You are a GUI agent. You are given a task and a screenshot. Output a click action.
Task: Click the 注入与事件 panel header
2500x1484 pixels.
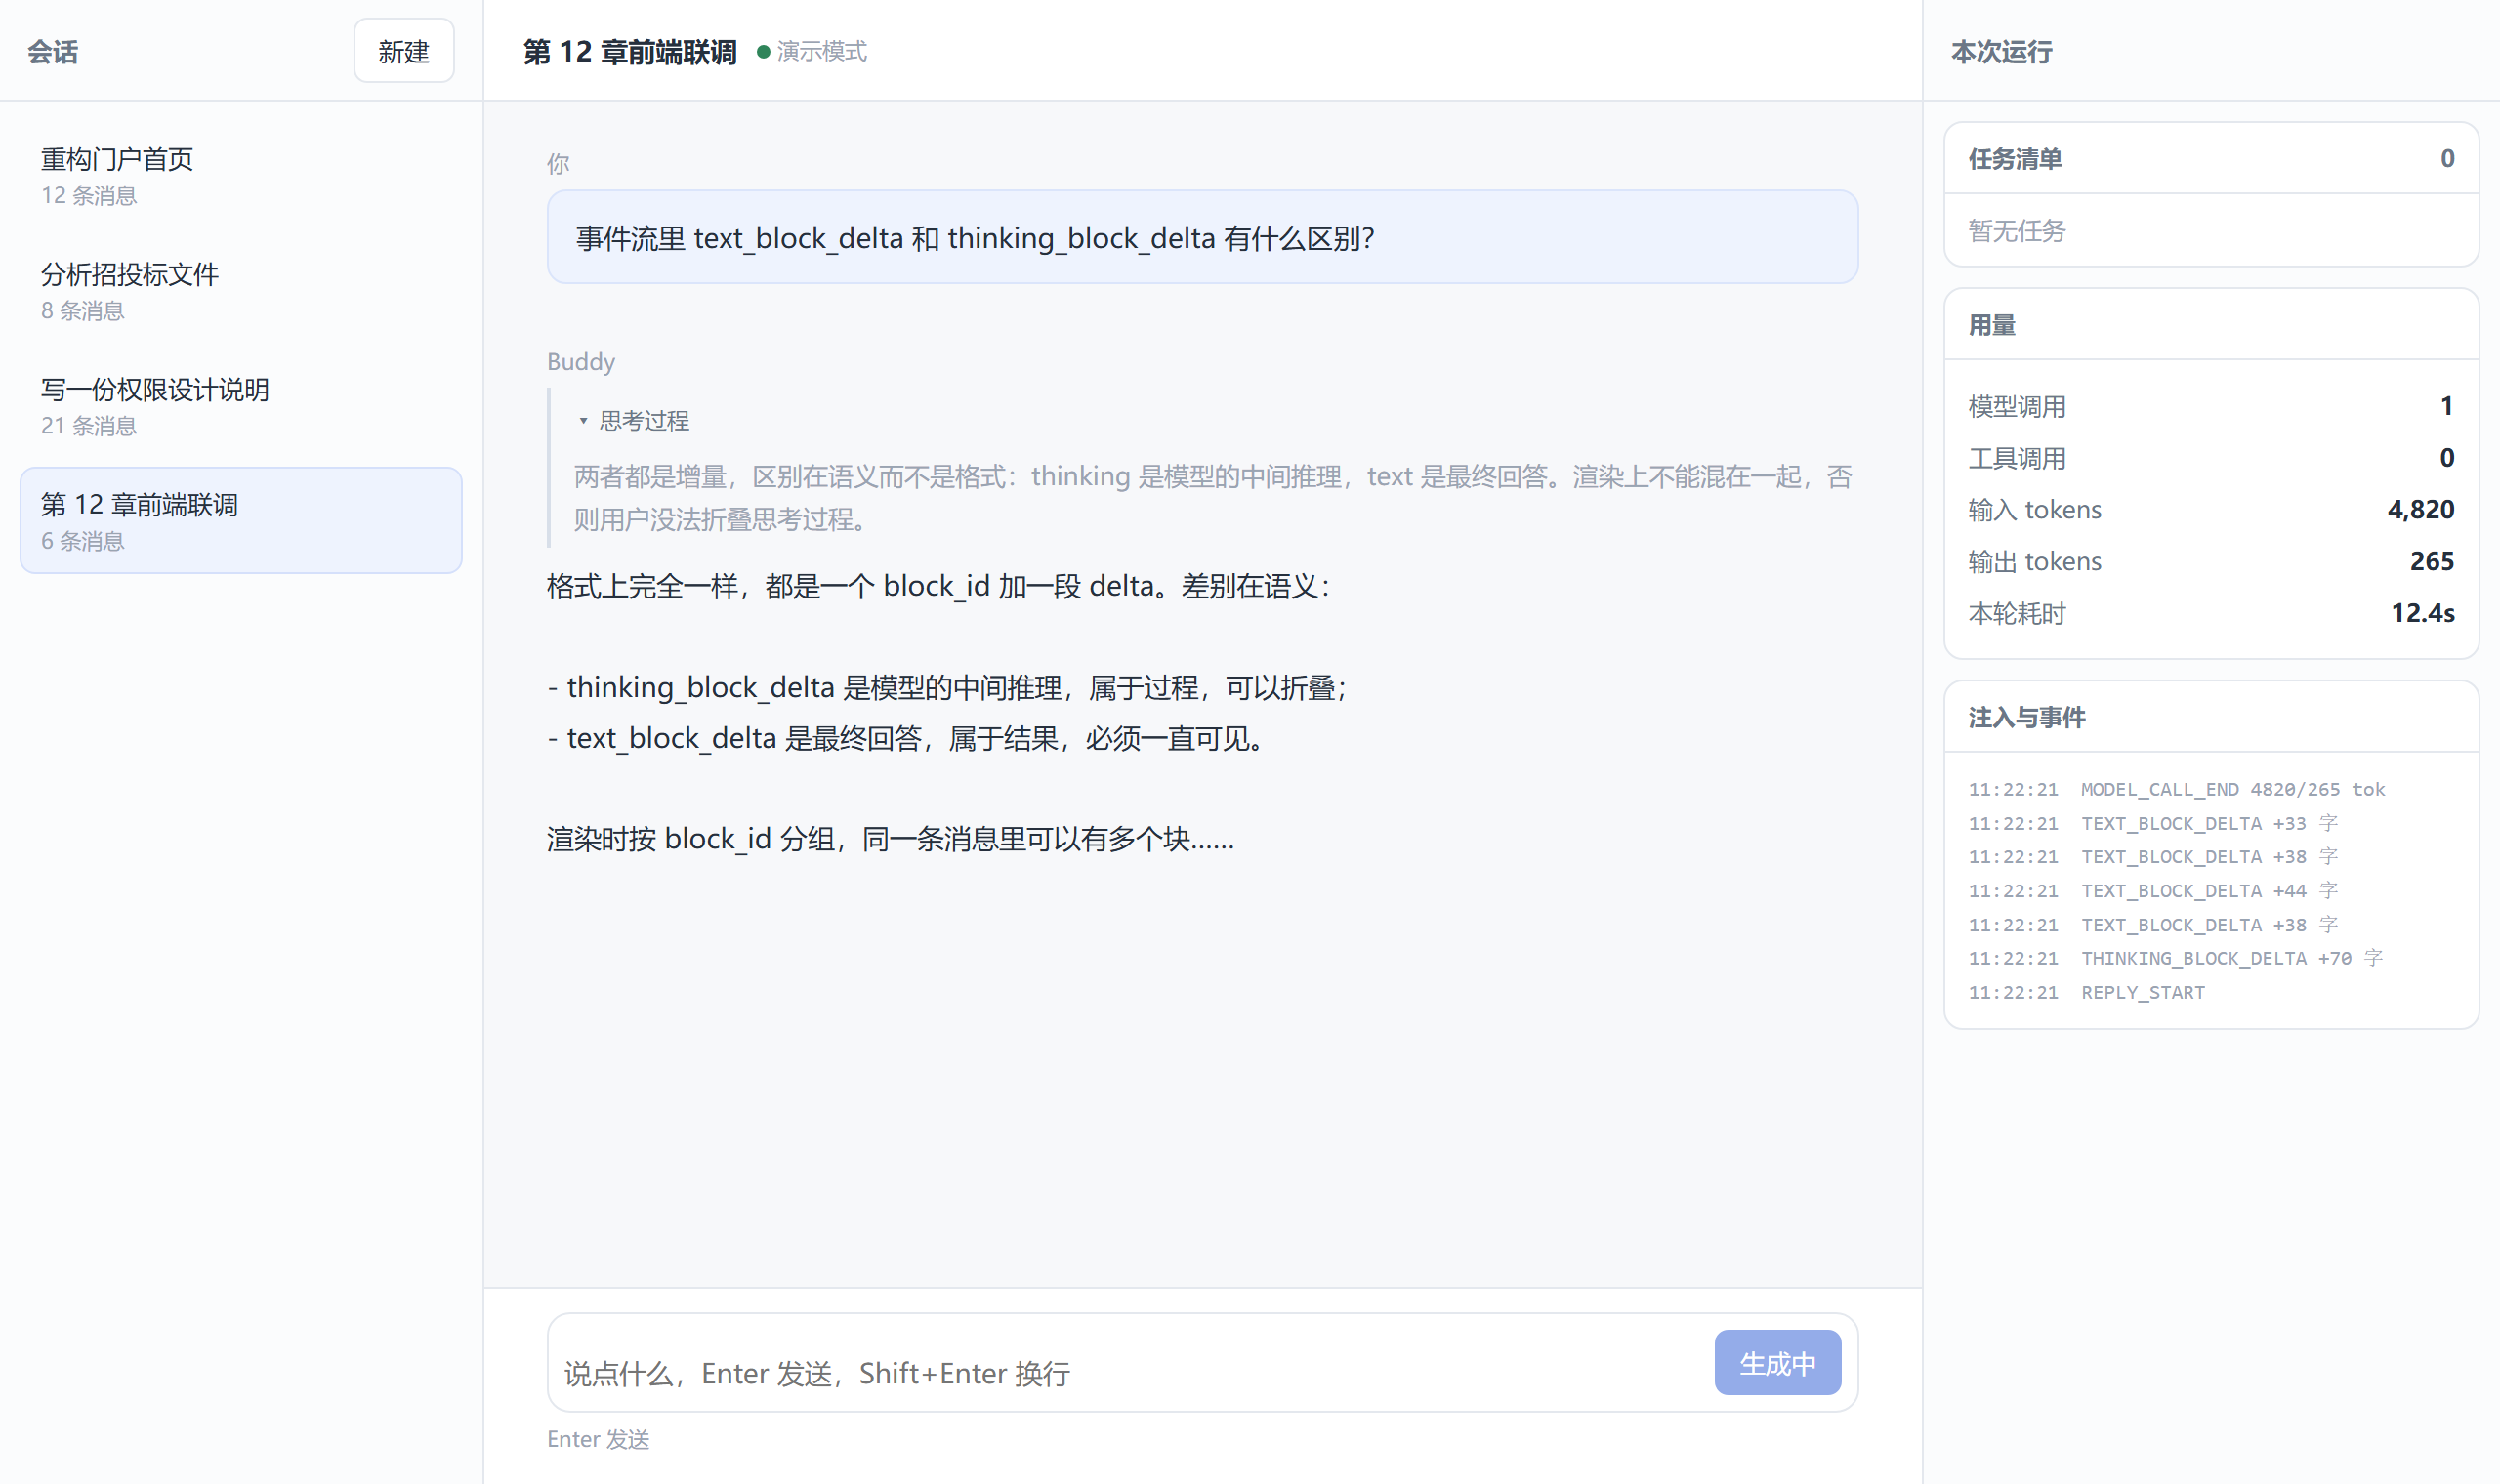coord(2211,717)
